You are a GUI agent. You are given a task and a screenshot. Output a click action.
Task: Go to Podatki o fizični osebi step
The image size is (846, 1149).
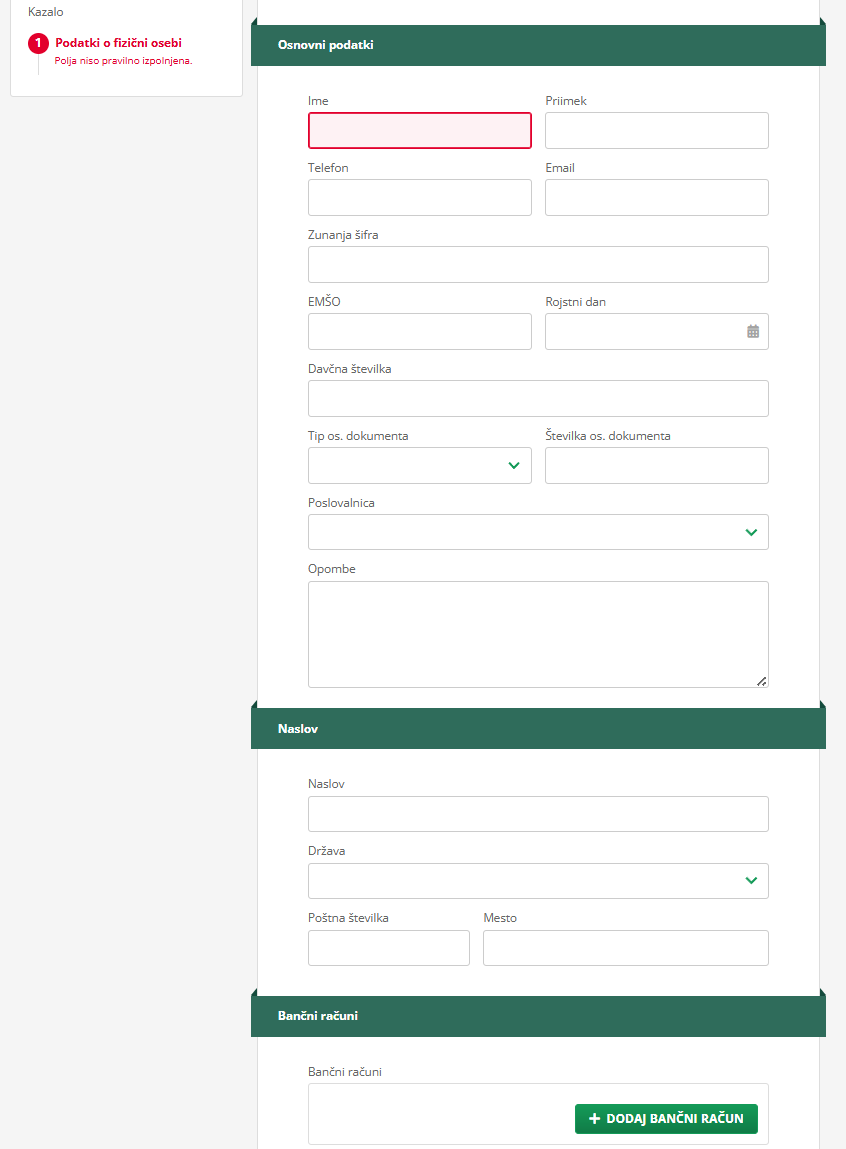(118, 43)
